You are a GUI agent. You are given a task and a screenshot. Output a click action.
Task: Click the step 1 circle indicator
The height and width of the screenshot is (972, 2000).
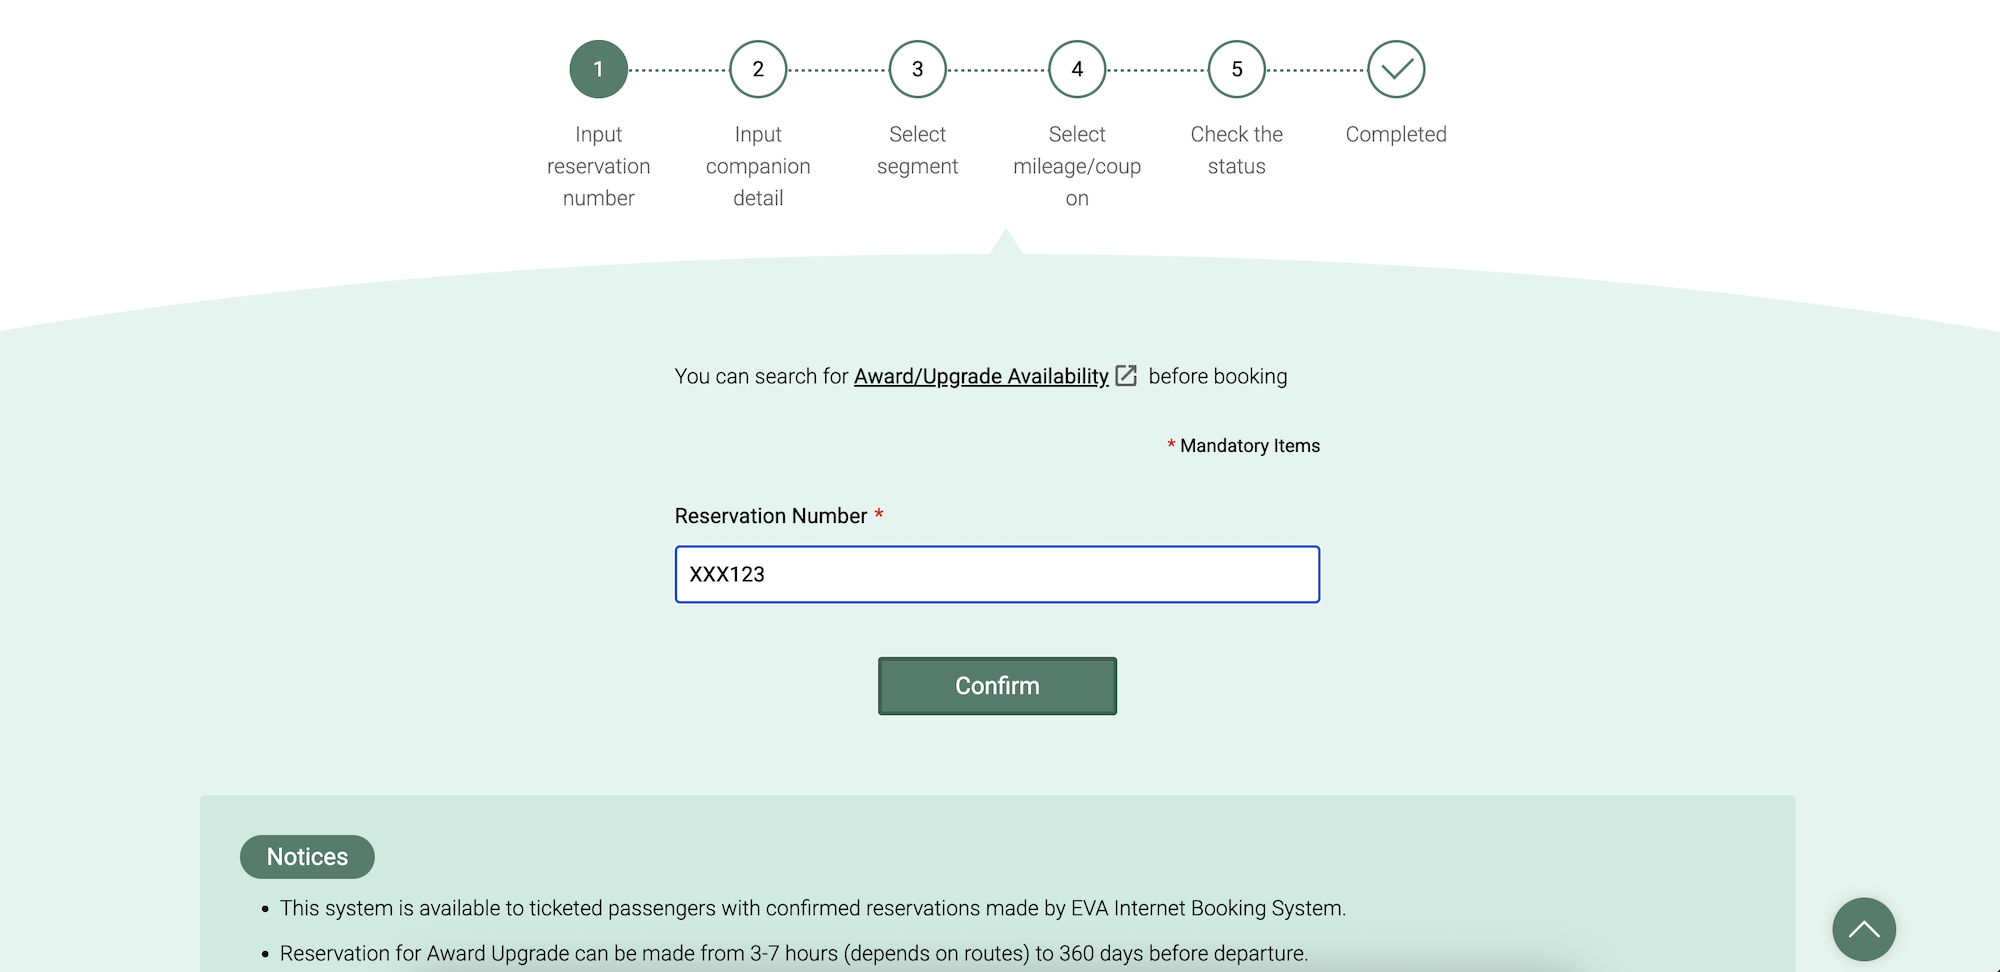pos(598,69)
